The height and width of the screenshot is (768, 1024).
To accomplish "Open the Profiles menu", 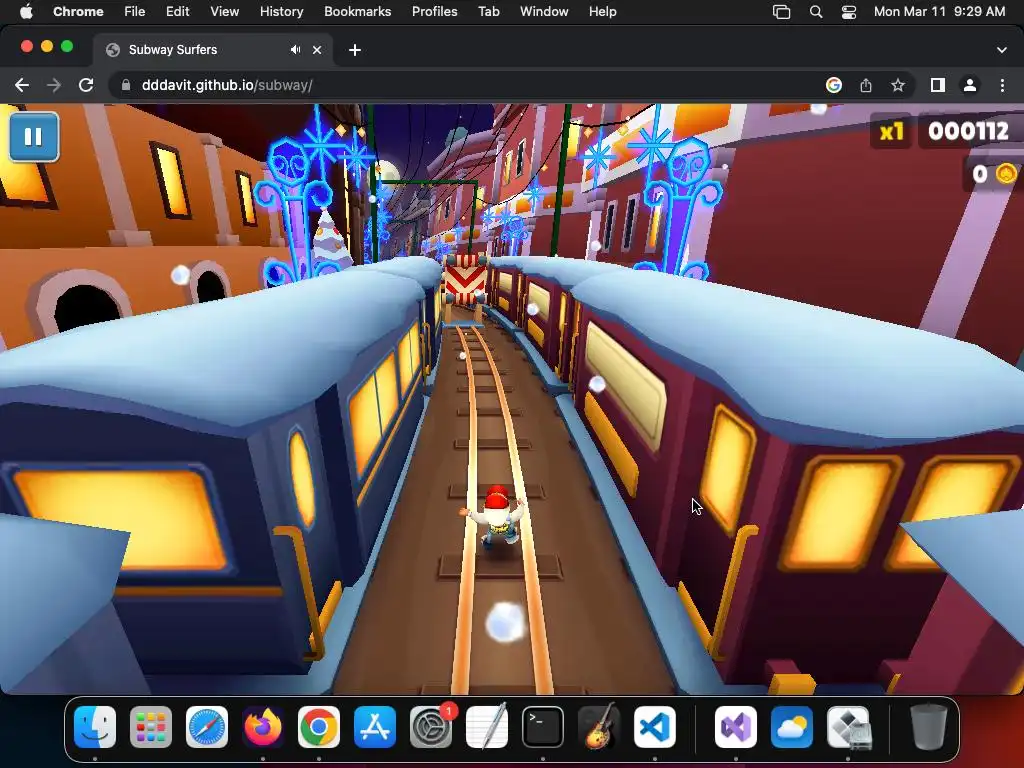I will [434, 11].
